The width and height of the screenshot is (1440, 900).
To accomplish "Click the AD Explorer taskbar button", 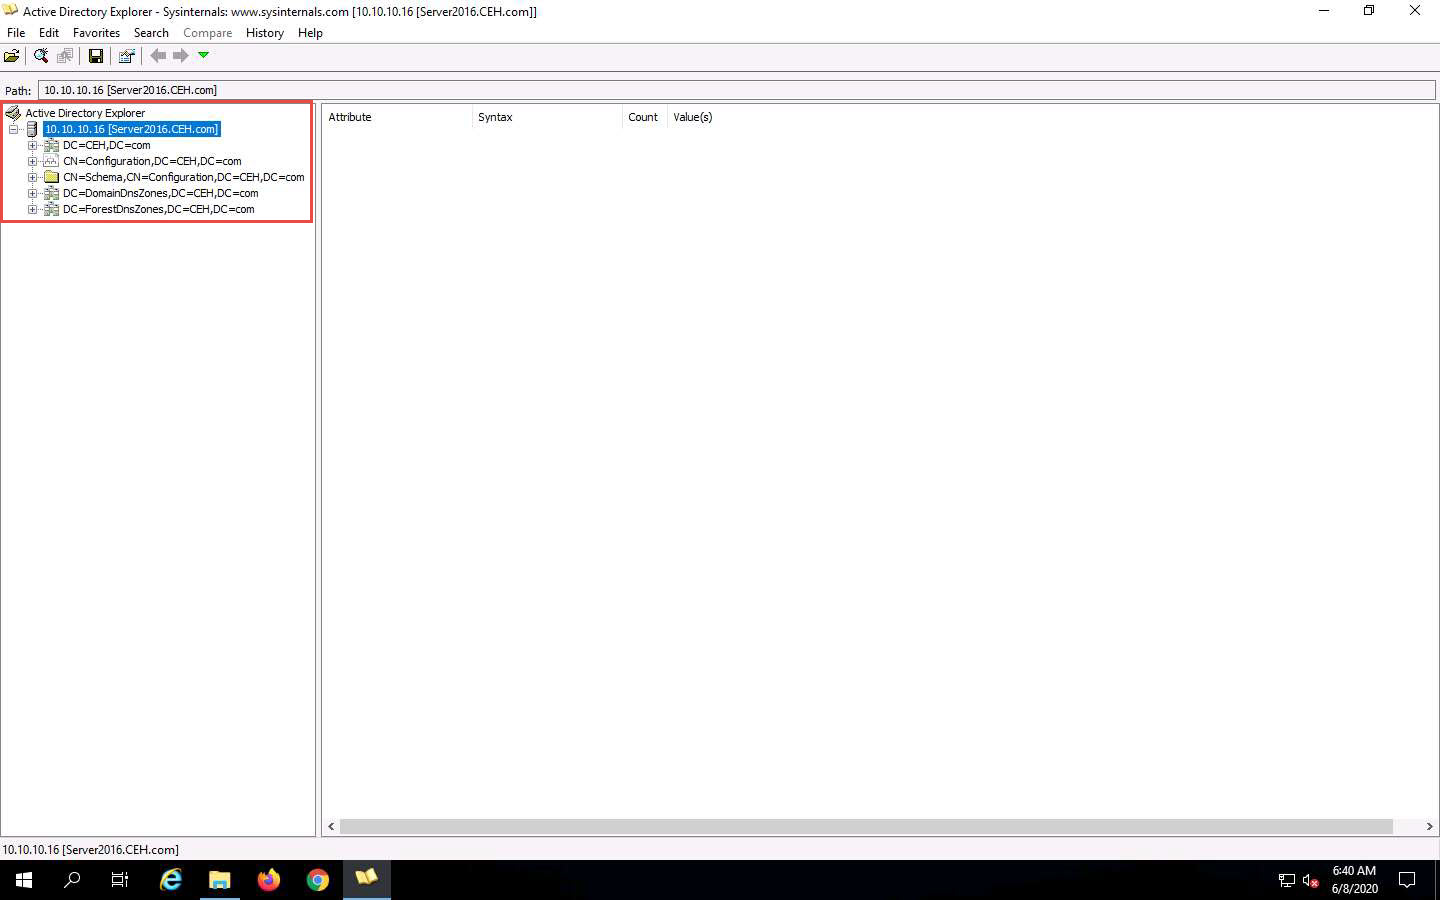I will click(x=367, y=880).
